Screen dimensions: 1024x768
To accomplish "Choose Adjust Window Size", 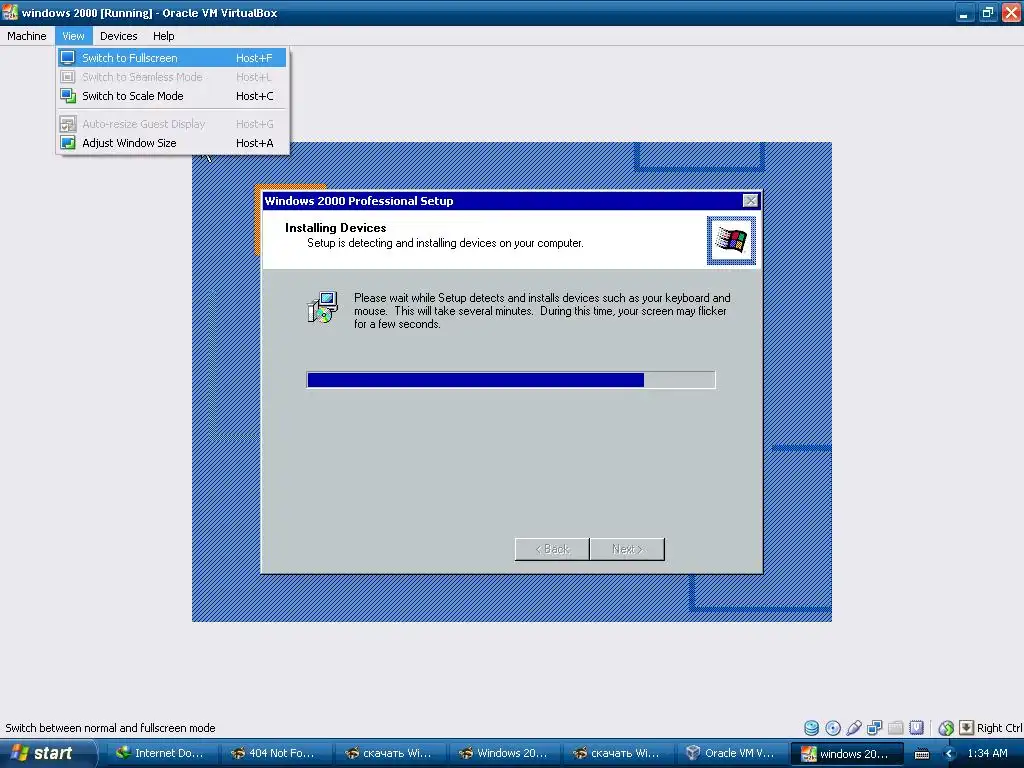I will coord(172,143).
